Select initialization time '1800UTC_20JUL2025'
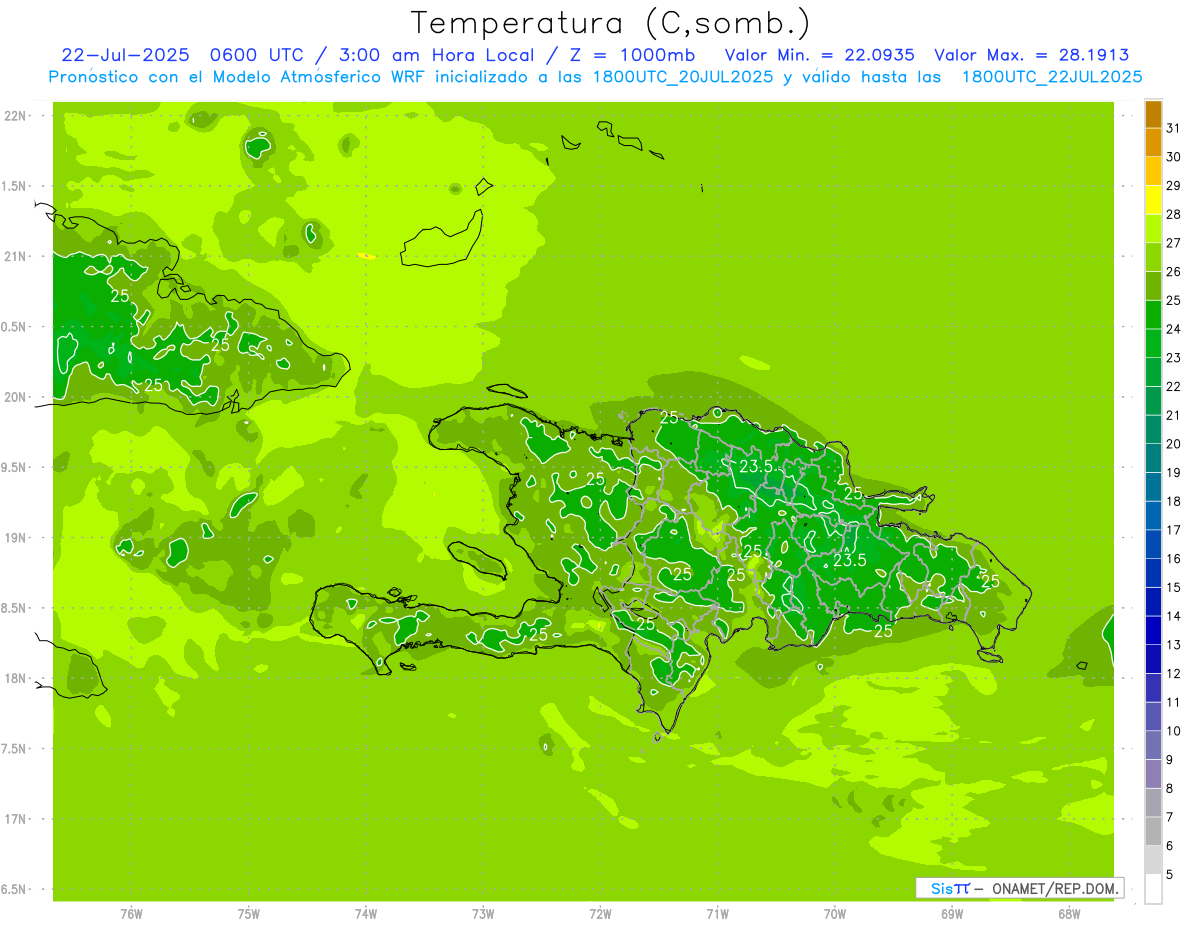This screenshot has height=927, width=1200. click(x=684, y=77)
